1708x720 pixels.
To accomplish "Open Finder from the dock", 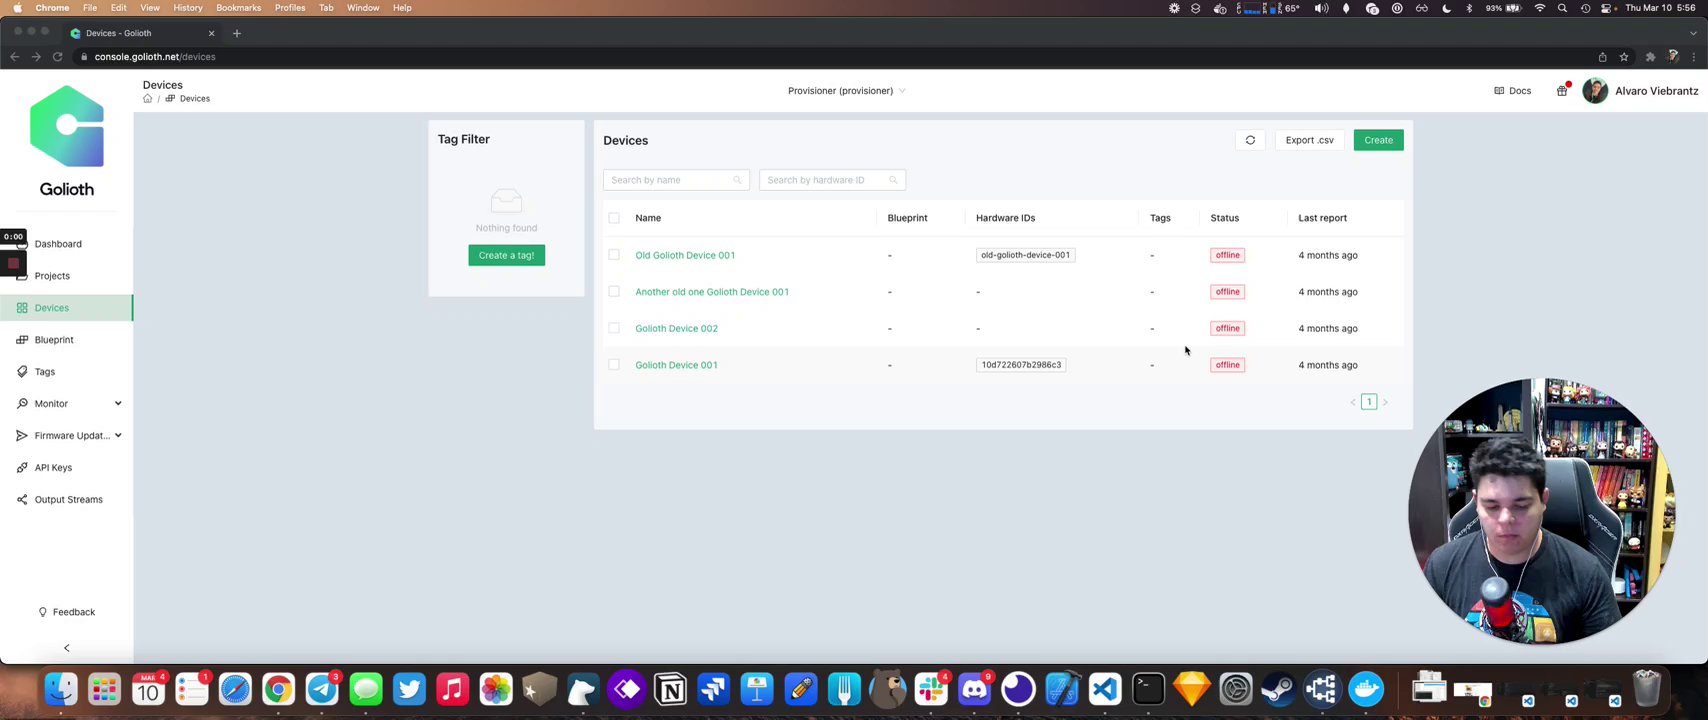I will coord(61,689).
